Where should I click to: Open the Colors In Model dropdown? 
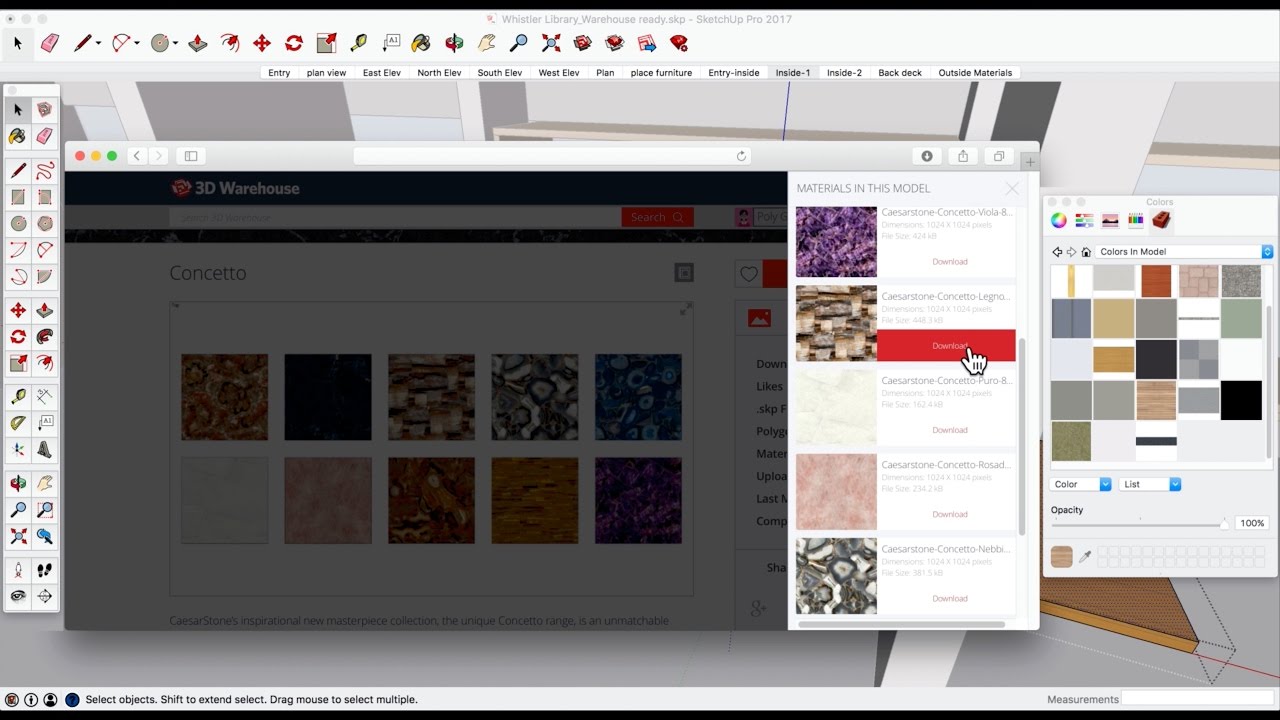pos(1184,252)
